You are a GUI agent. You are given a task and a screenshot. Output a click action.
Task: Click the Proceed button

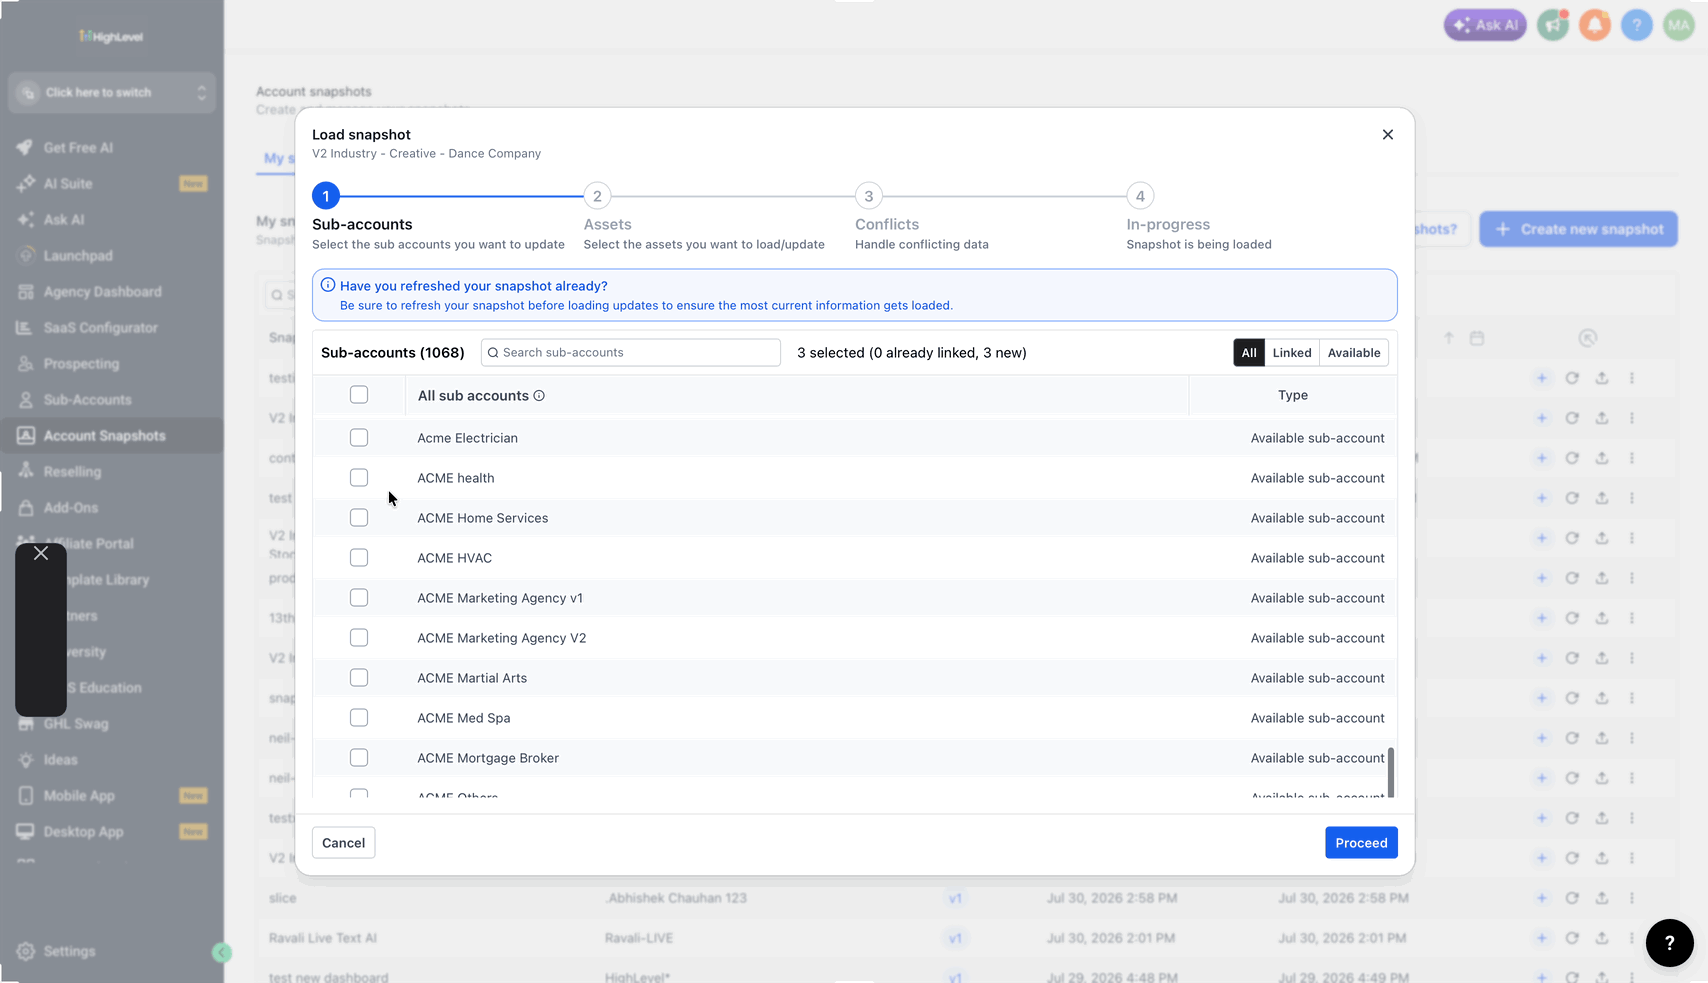tap(1361, 843)
